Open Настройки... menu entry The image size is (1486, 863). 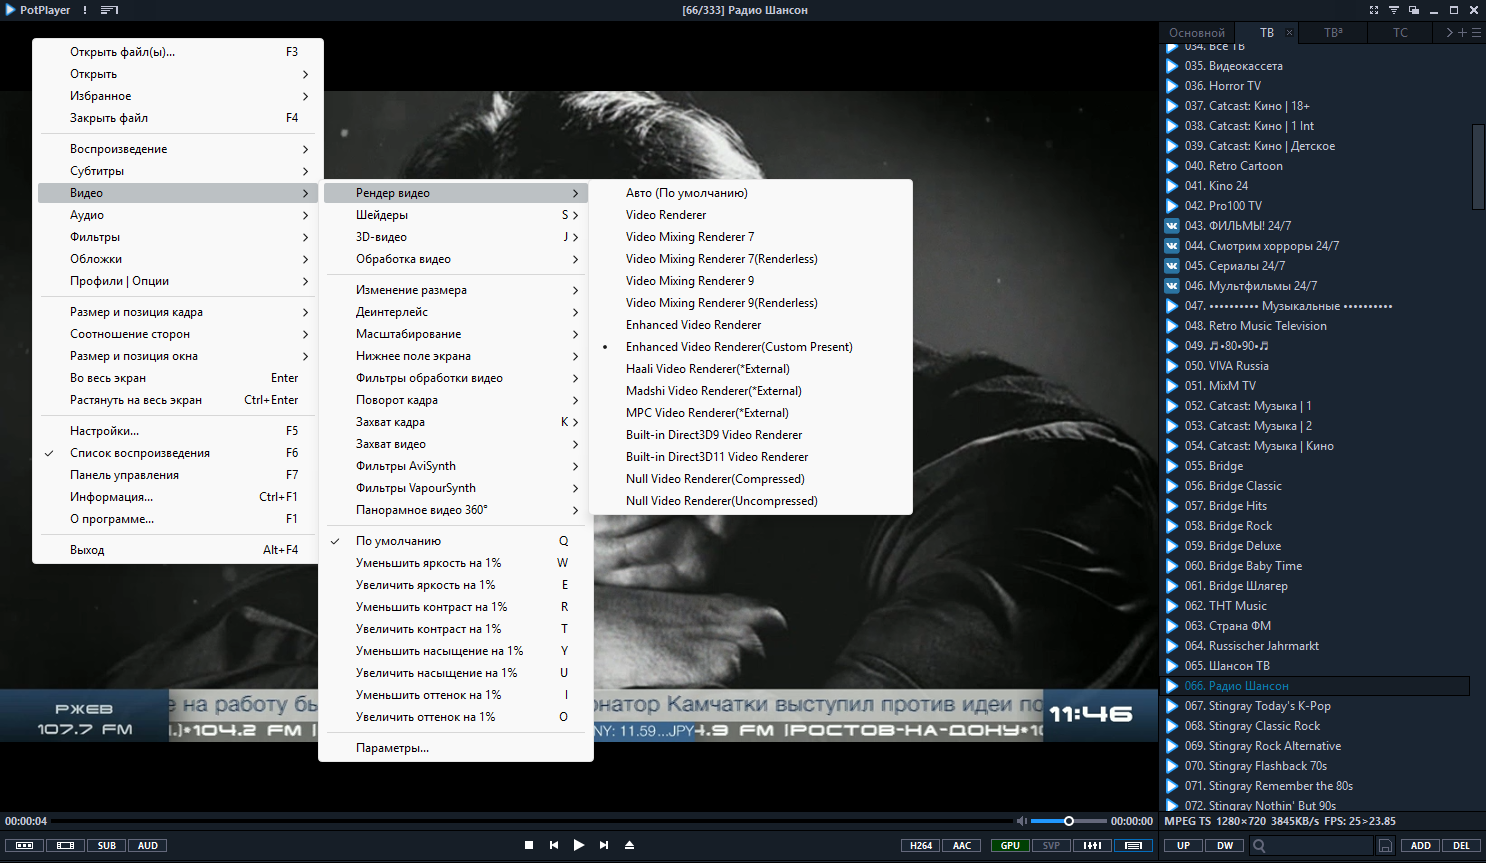tap(178, 431)
